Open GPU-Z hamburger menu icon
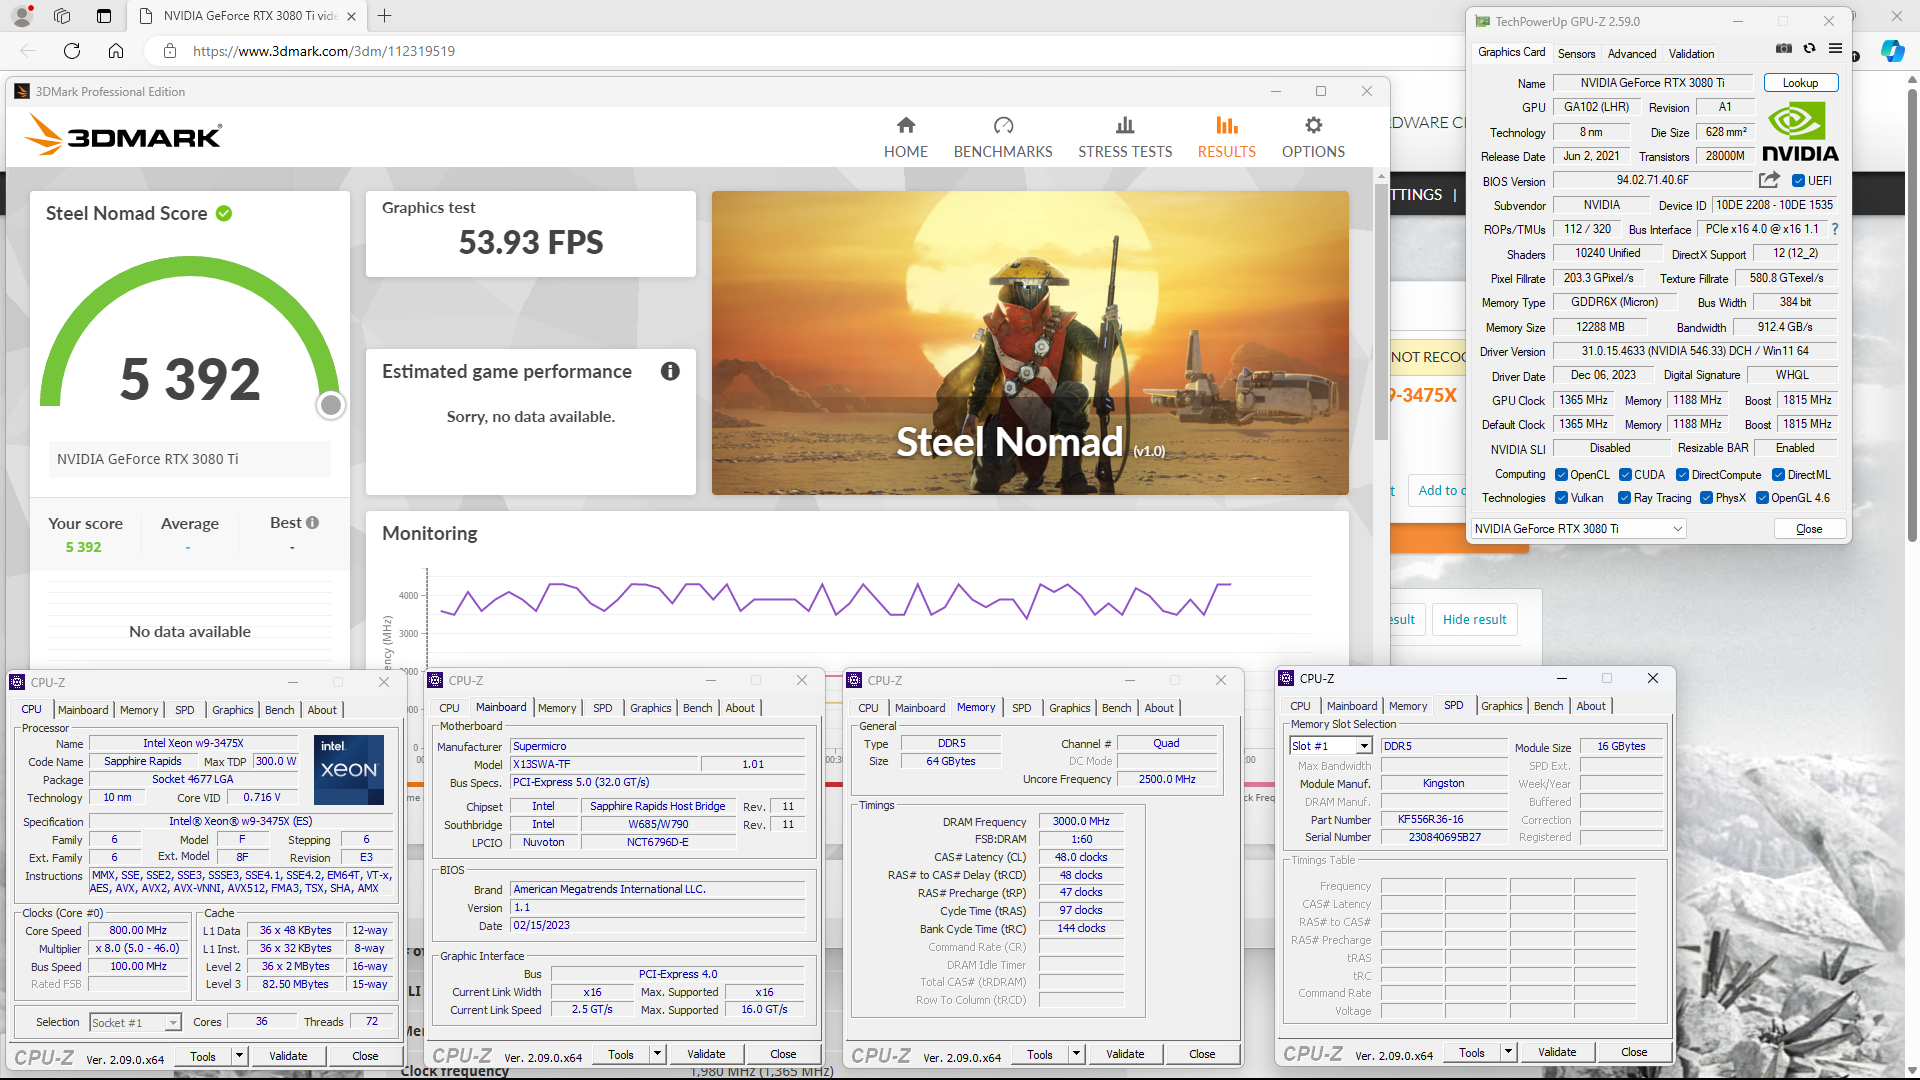The image size is (1920, 1080). (1835, 49)
